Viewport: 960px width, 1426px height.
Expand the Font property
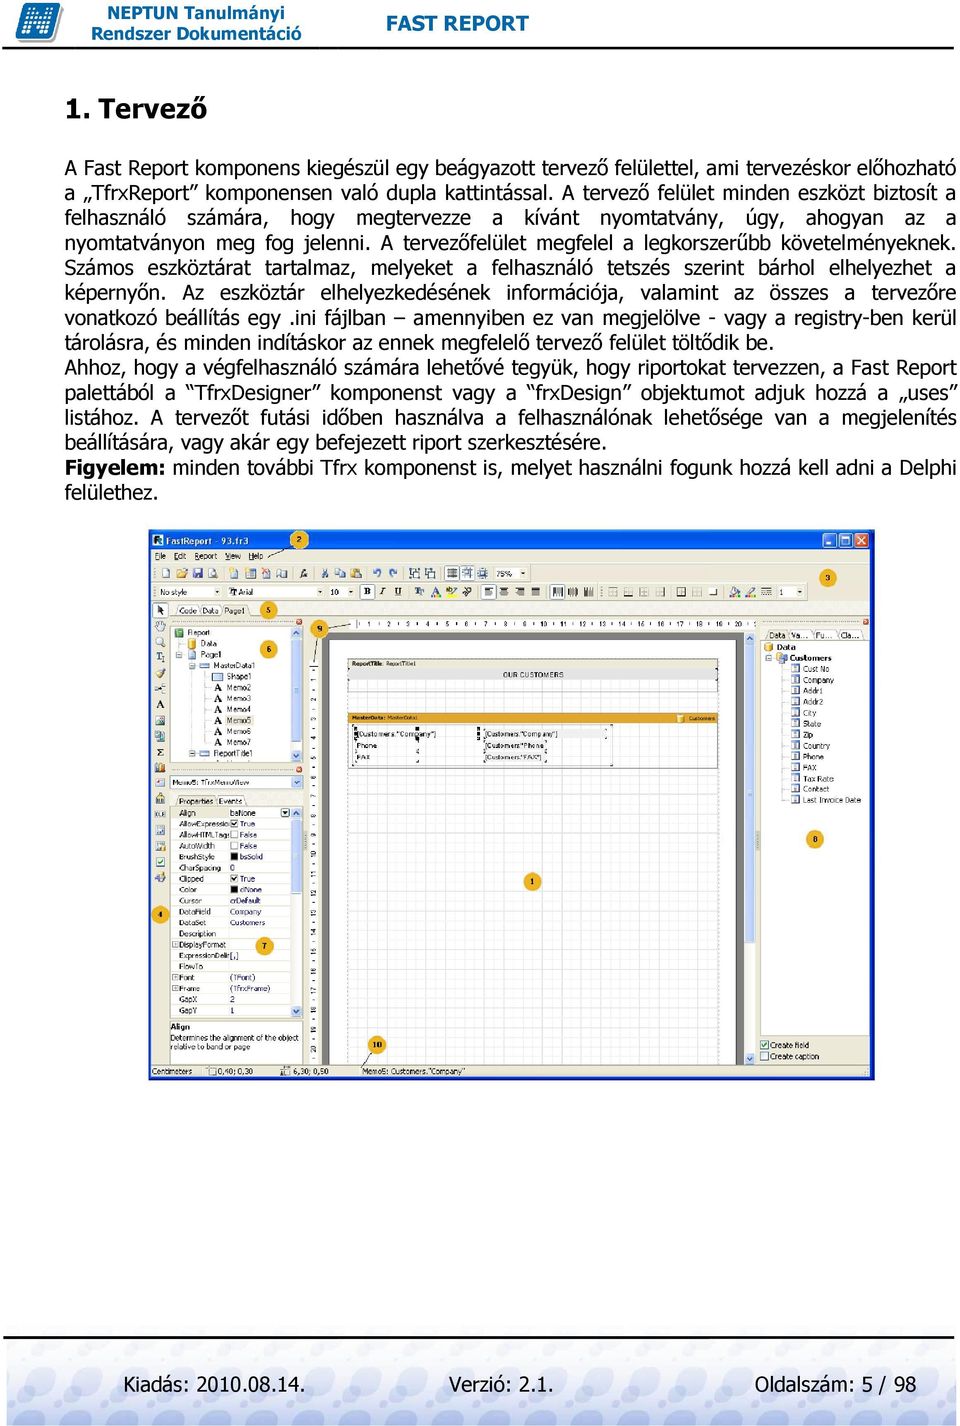coord(176,978)
